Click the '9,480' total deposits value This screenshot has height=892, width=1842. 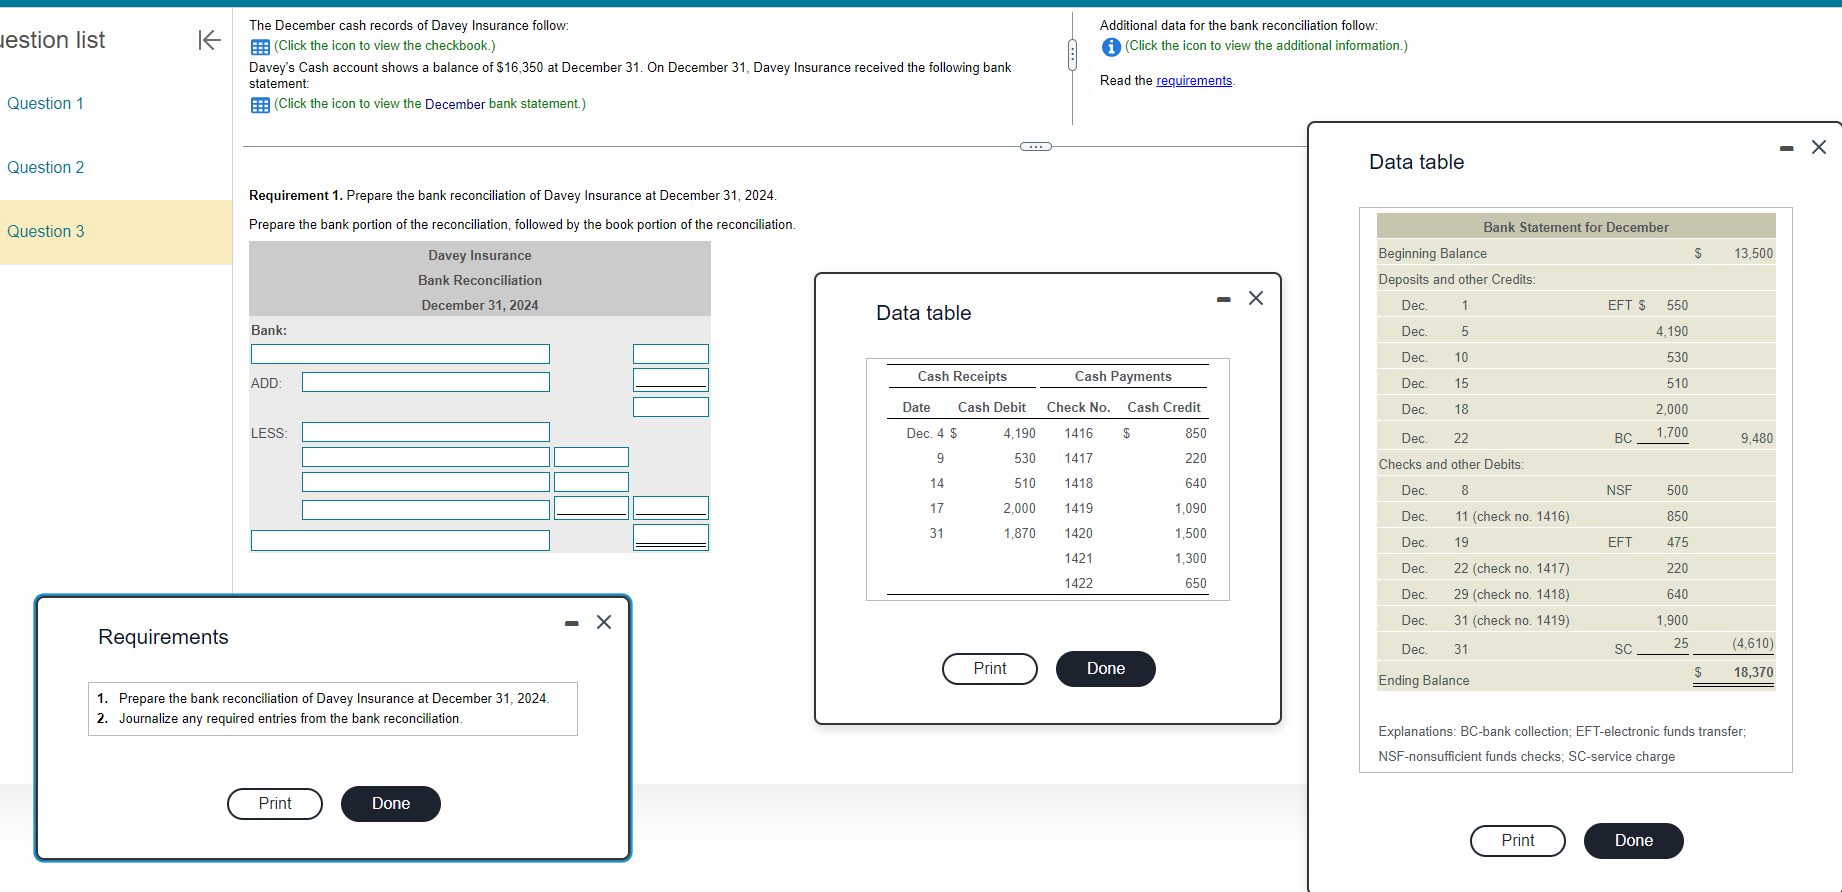tap(1756, 439)
